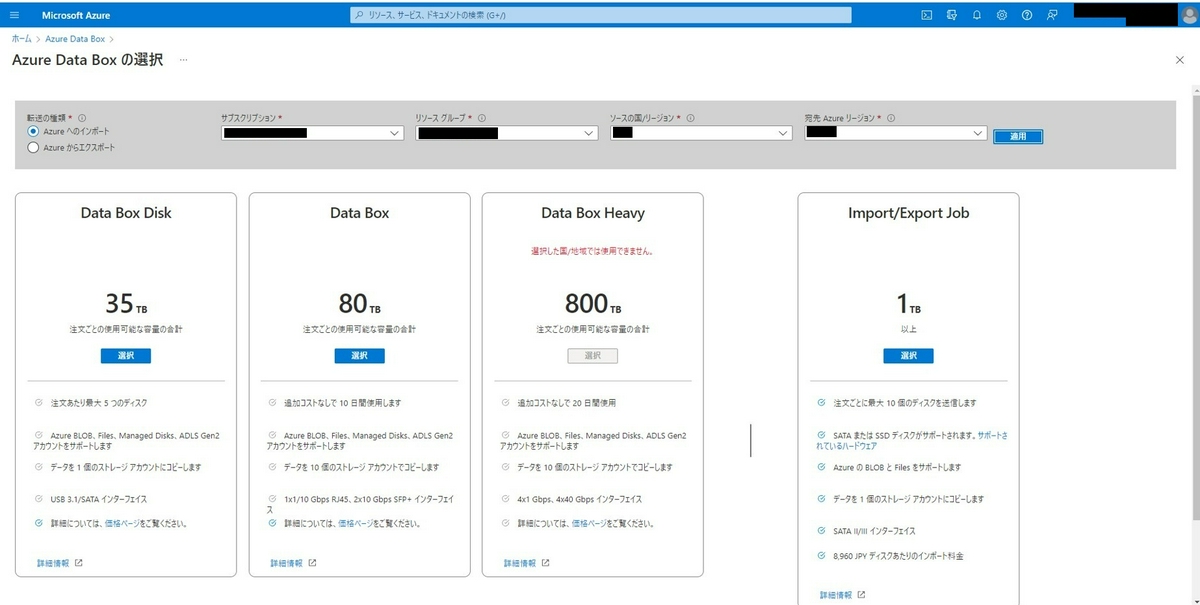
Task: Click the search magnifier icon in top bar
Action: tap(361, 15)
